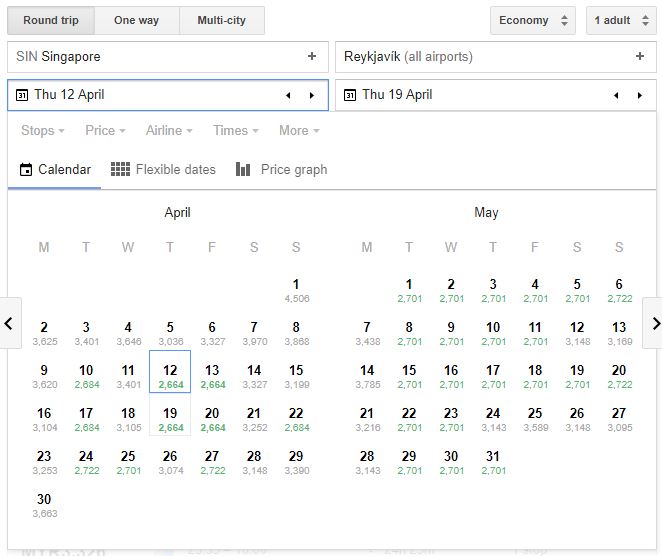Click the Thu 19 April return date field

pos(470,95)
